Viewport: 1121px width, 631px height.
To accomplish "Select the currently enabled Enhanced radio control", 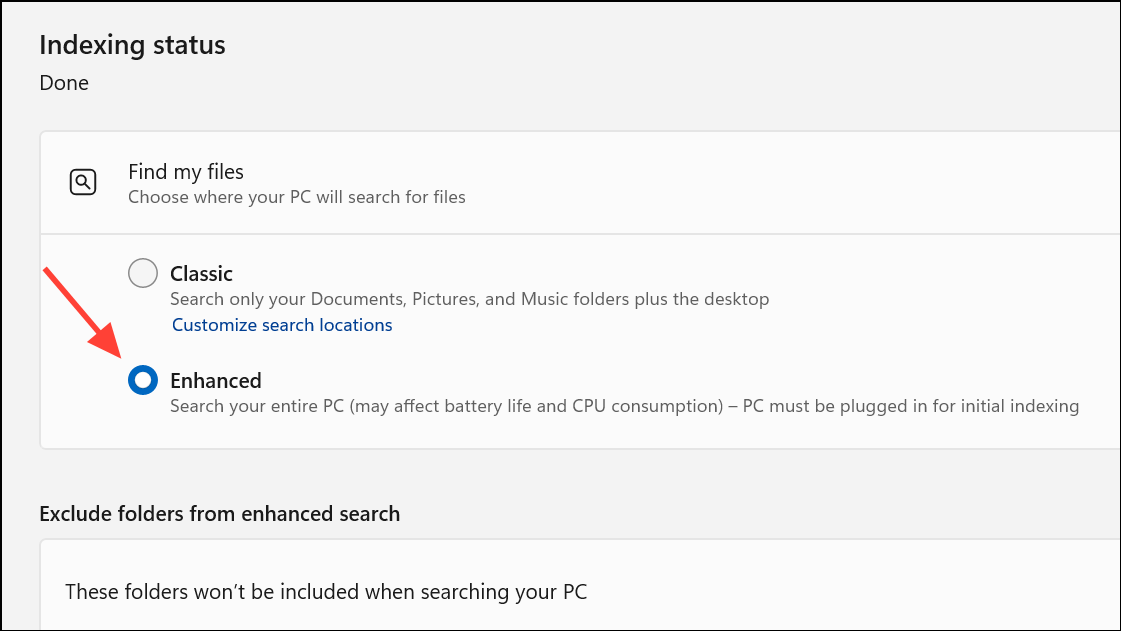I will [143, 380].
